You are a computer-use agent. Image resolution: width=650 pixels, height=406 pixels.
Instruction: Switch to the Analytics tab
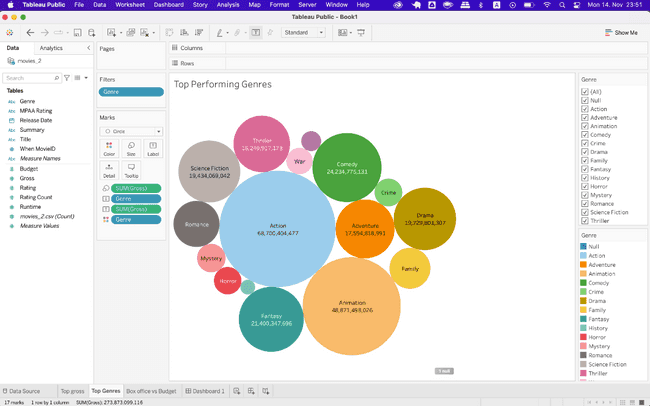click(x=51, y=48)
